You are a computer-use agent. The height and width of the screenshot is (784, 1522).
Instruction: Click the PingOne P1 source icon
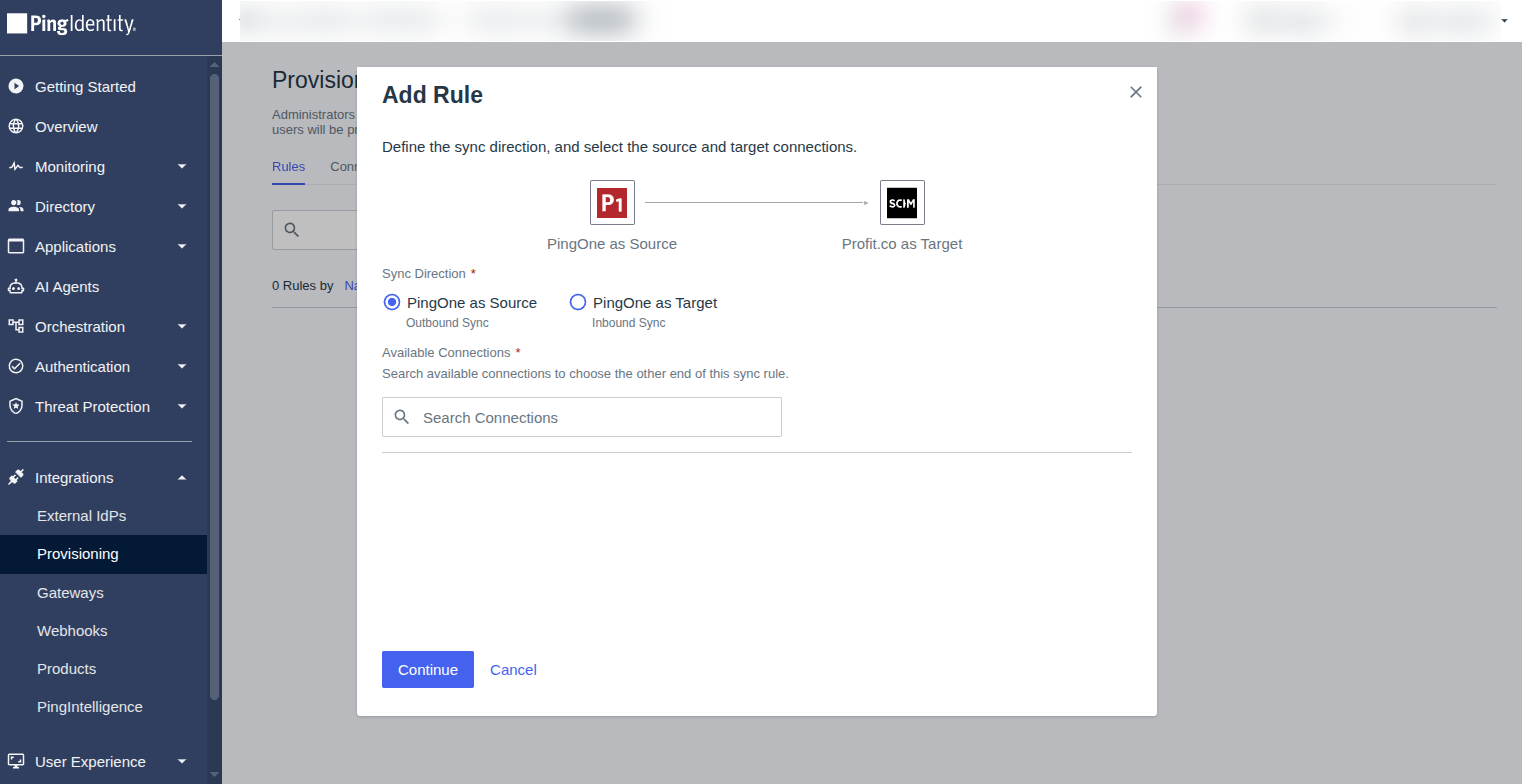tap(612, 204)
